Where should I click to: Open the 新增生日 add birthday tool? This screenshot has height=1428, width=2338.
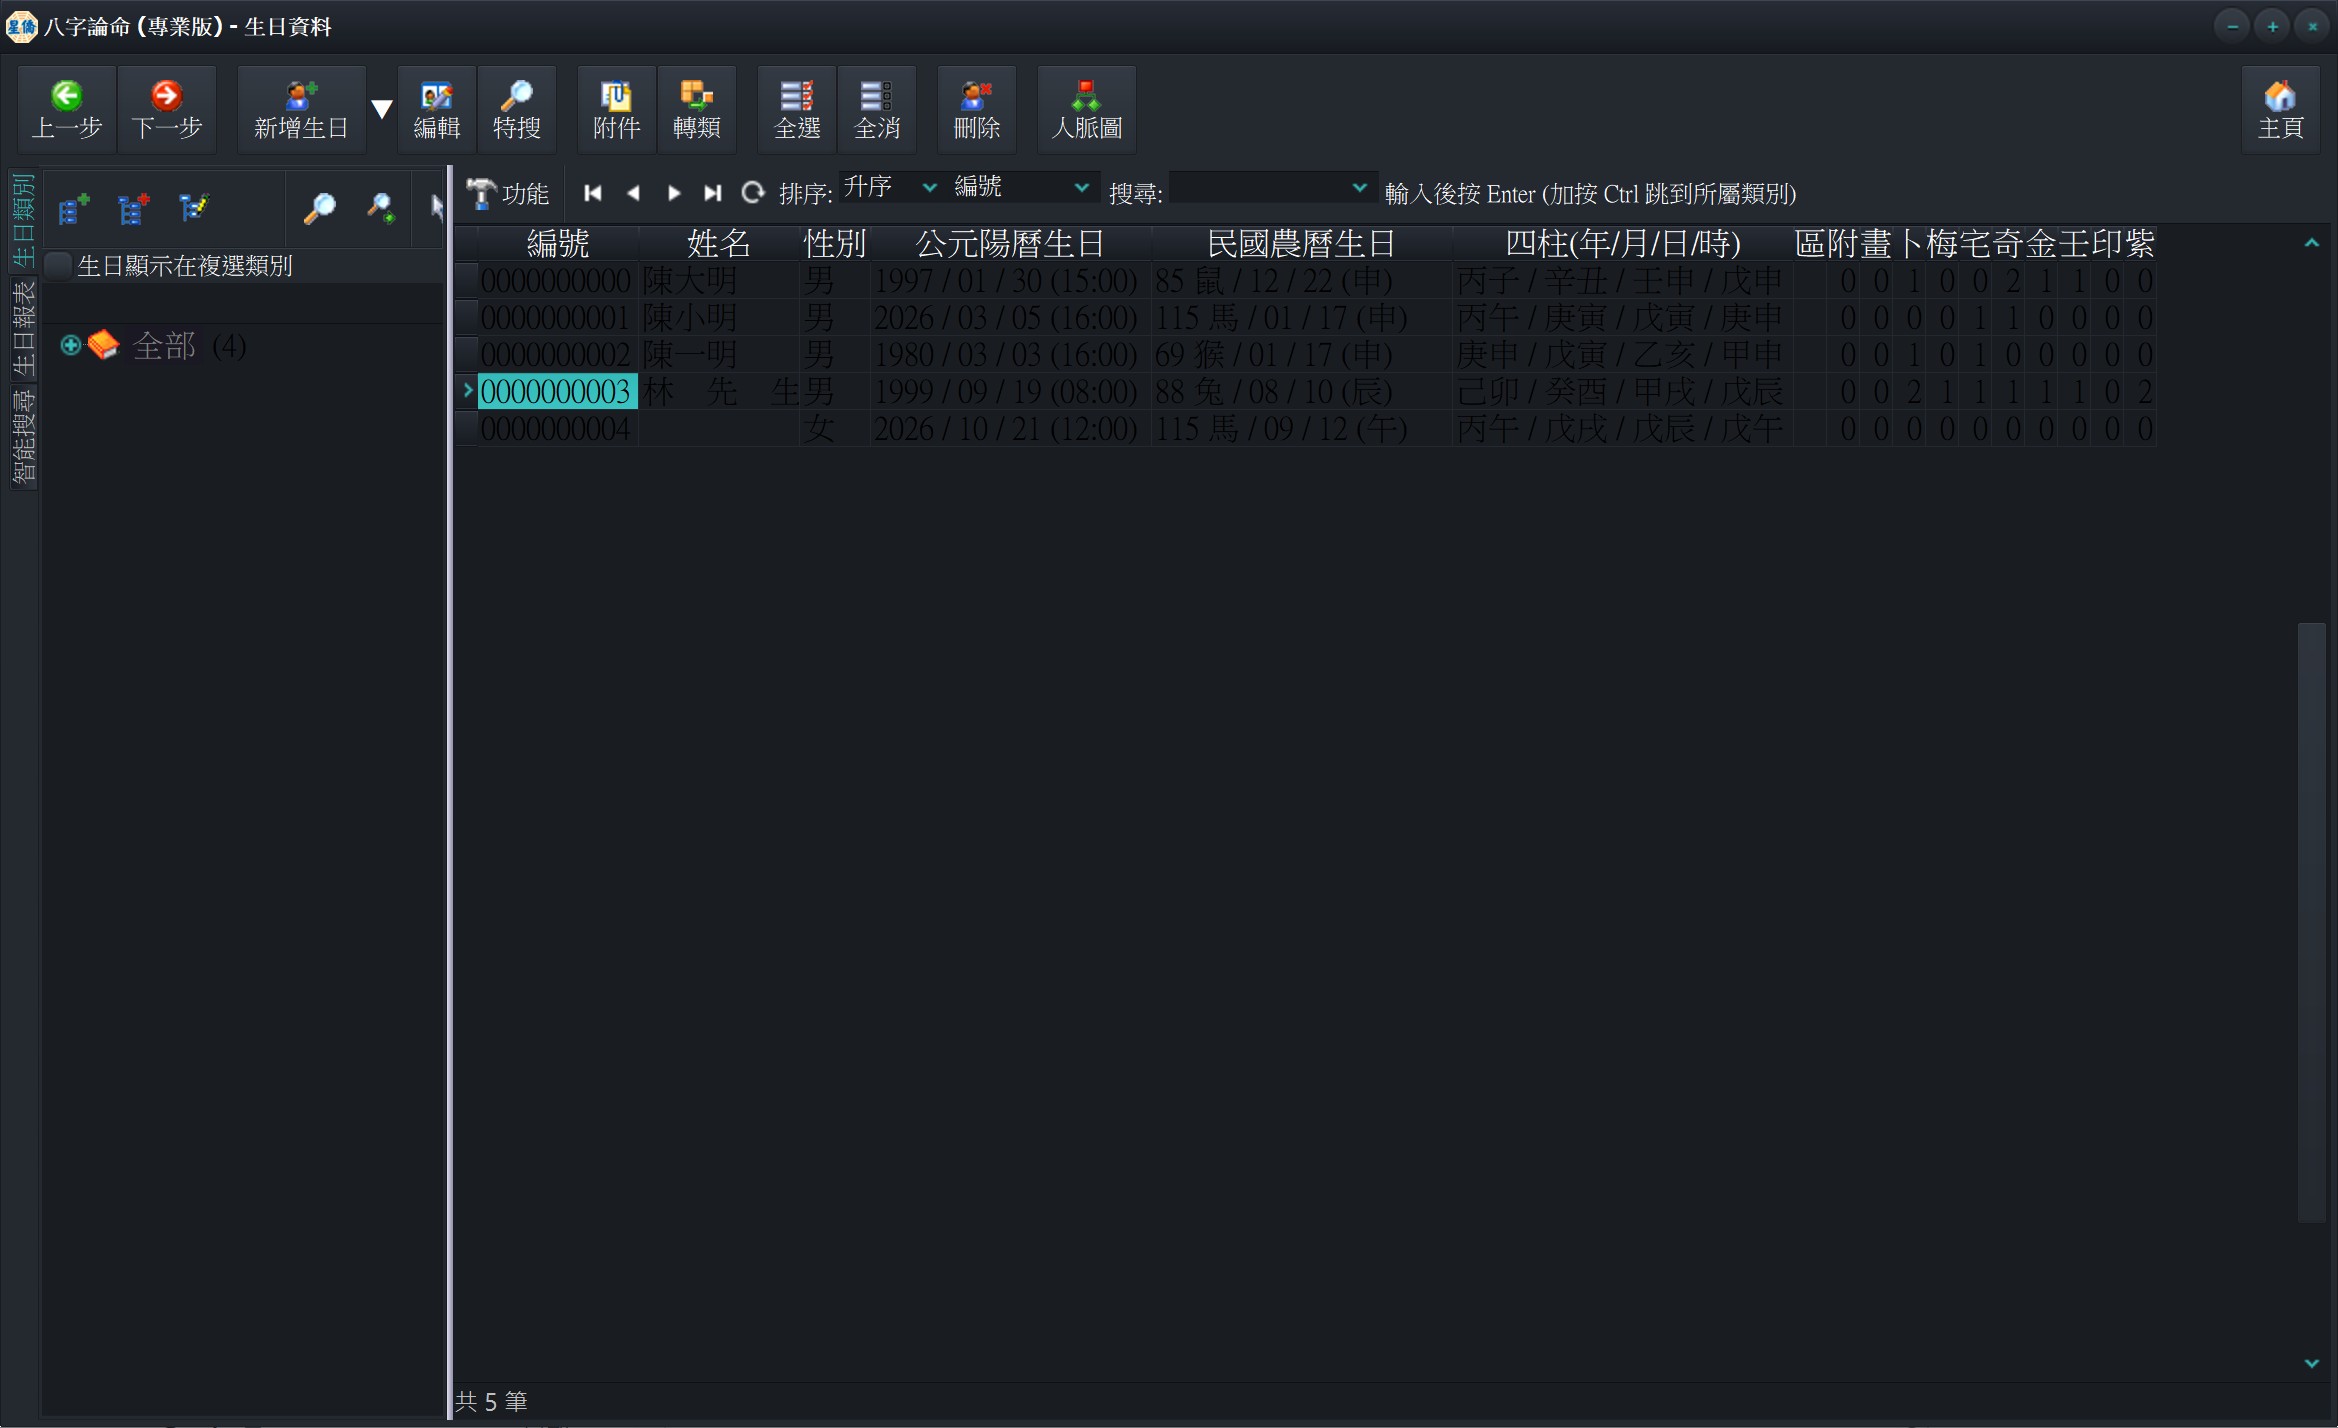[x=301, y=110]
